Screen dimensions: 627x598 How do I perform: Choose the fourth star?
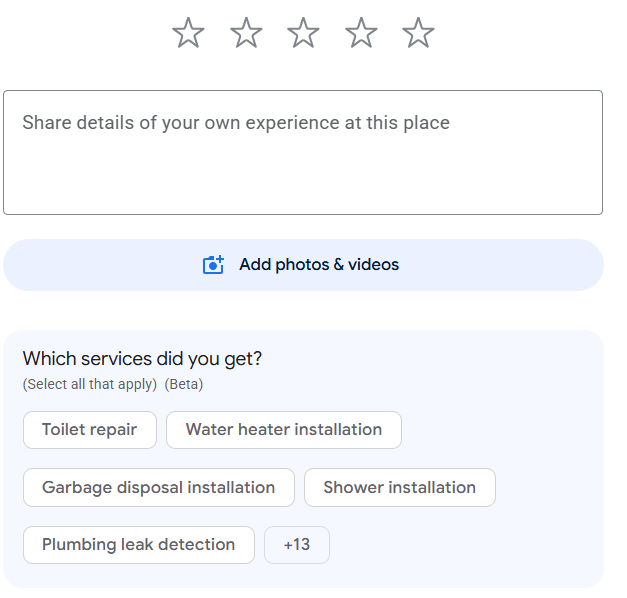click(x=361, y=33)
